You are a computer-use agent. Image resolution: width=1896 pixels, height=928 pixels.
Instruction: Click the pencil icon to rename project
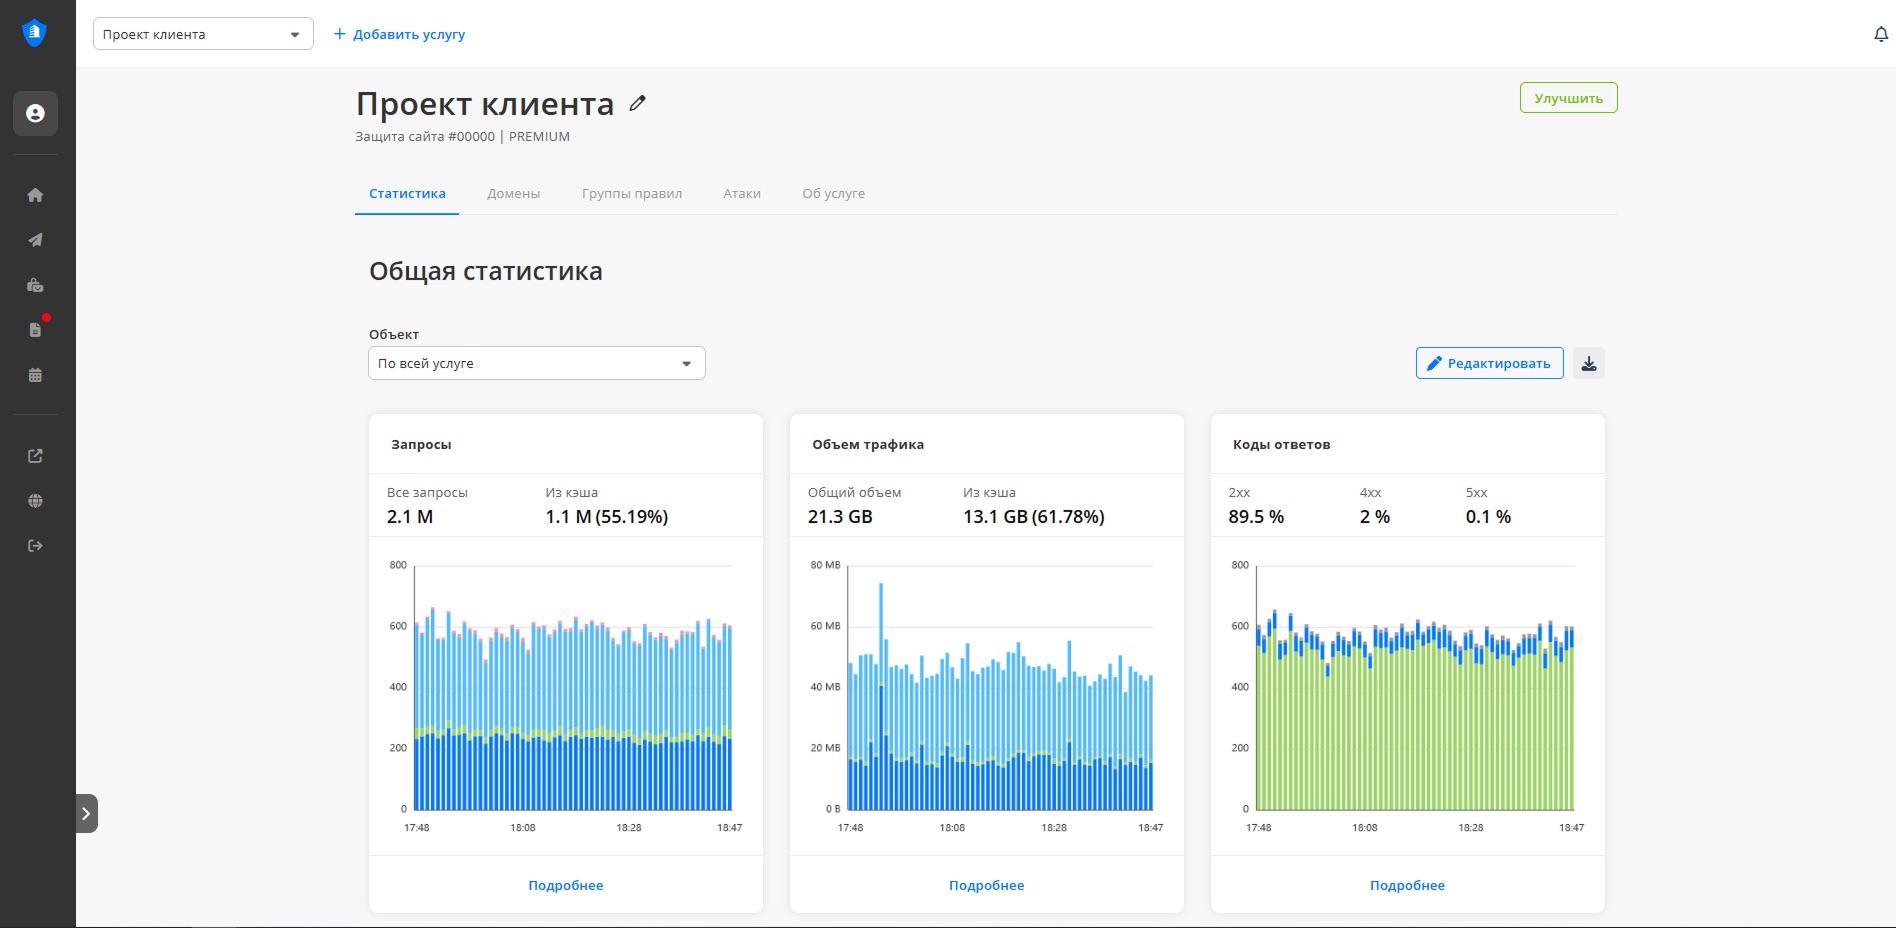point(637,103)
